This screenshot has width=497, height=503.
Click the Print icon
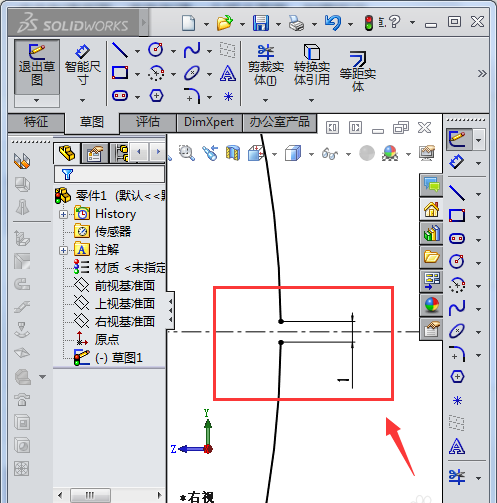point(296,24)
